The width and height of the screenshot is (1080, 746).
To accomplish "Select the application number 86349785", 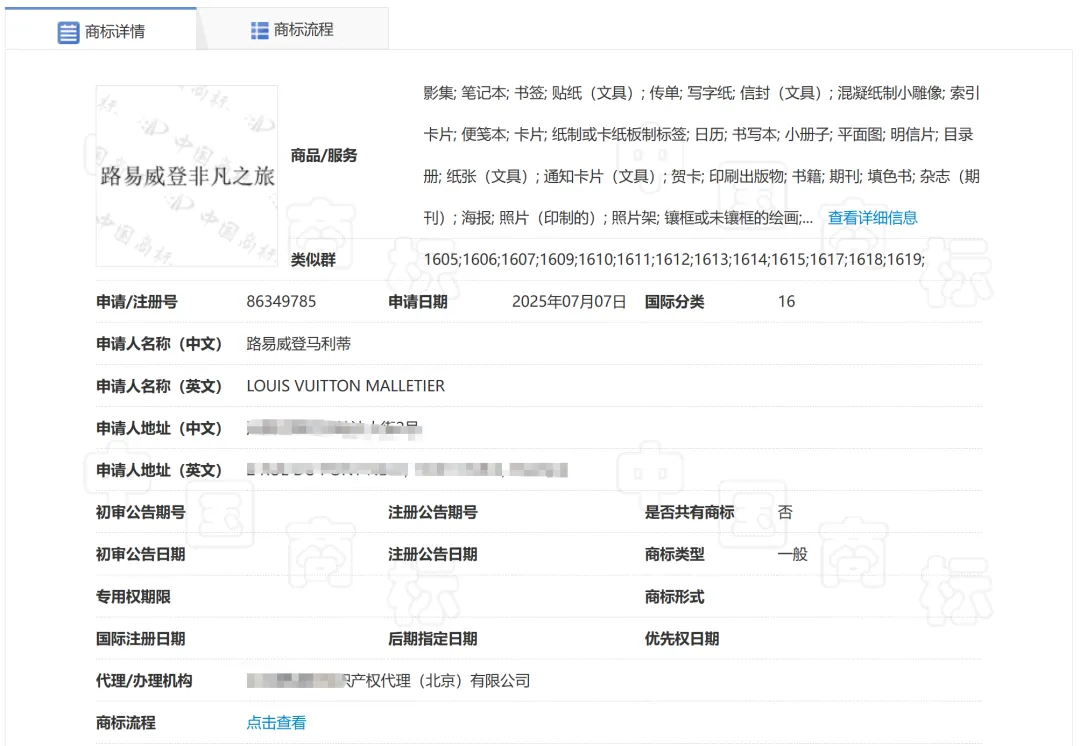I will coord(281,302).
